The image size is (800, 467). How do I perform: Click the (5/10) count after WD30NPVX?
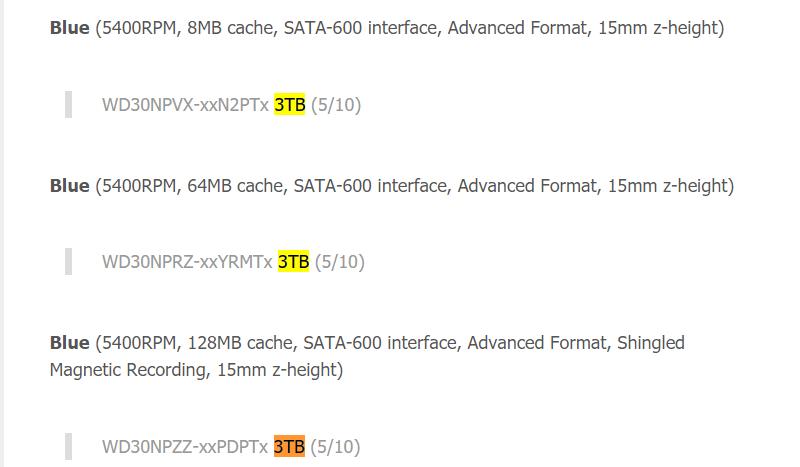point(336,104)
